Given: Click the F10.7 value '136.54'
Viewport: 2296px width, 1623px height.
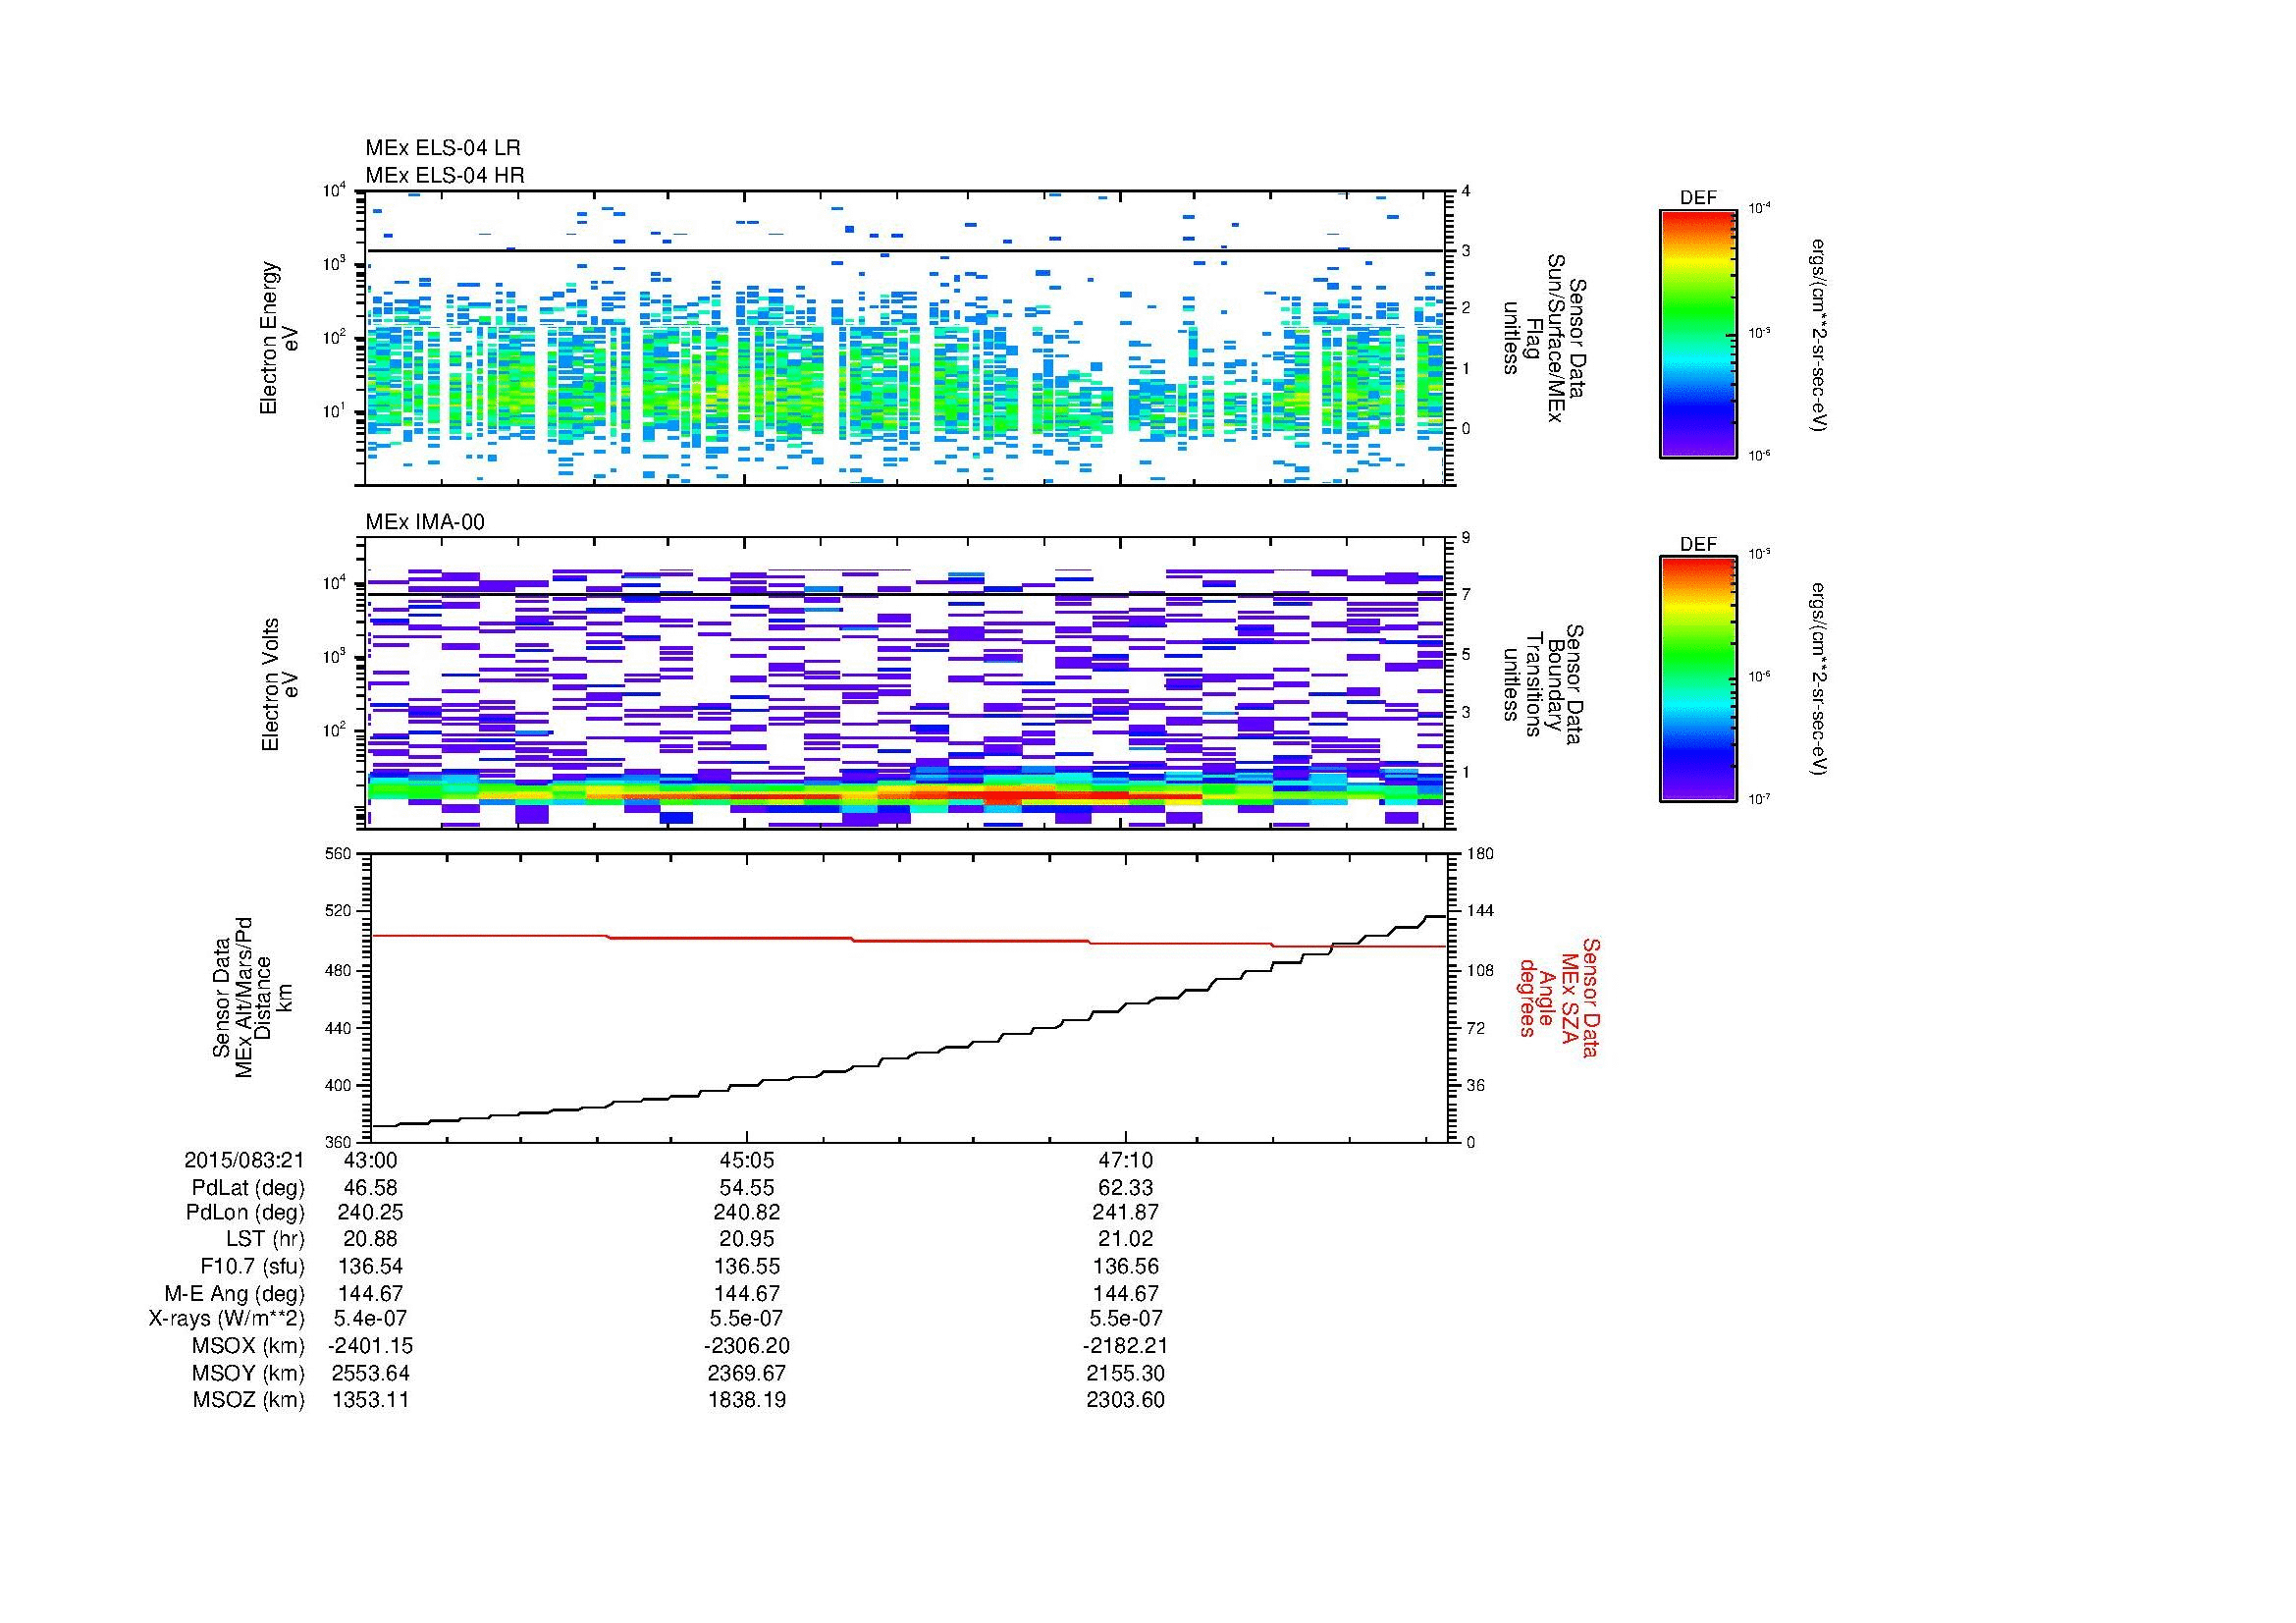Looking at the screenshot, I should [370, 1266].
